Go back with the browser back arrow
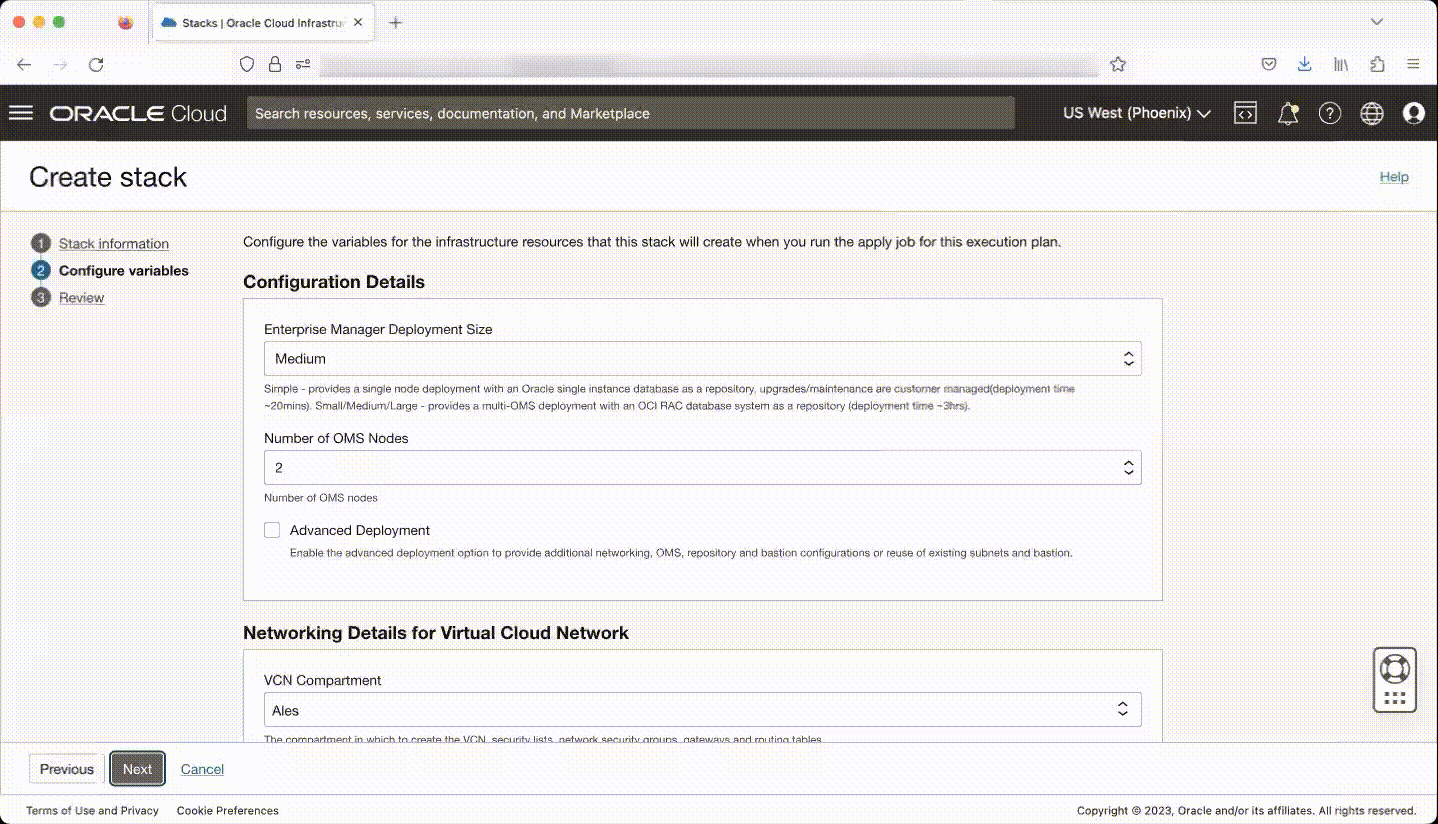1438x824 pixels. (x=24, y=64)
